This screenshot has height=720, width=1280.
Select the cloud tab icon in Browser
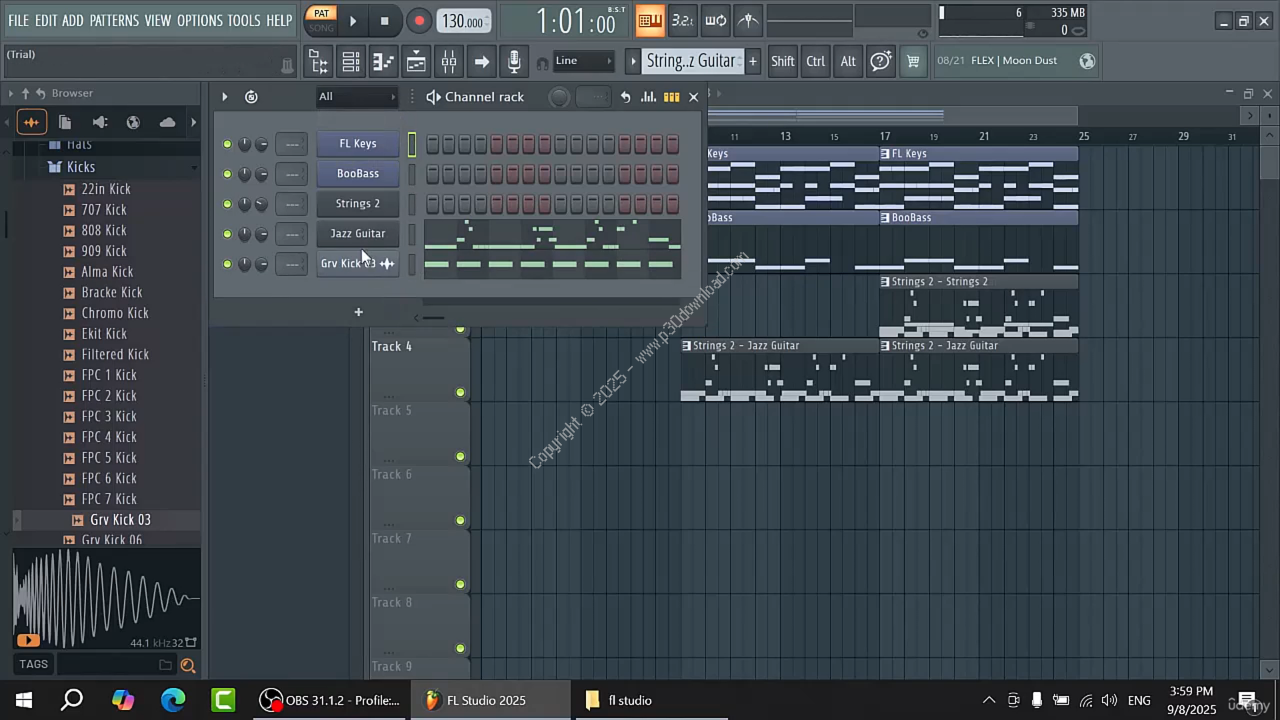point(167,122)
